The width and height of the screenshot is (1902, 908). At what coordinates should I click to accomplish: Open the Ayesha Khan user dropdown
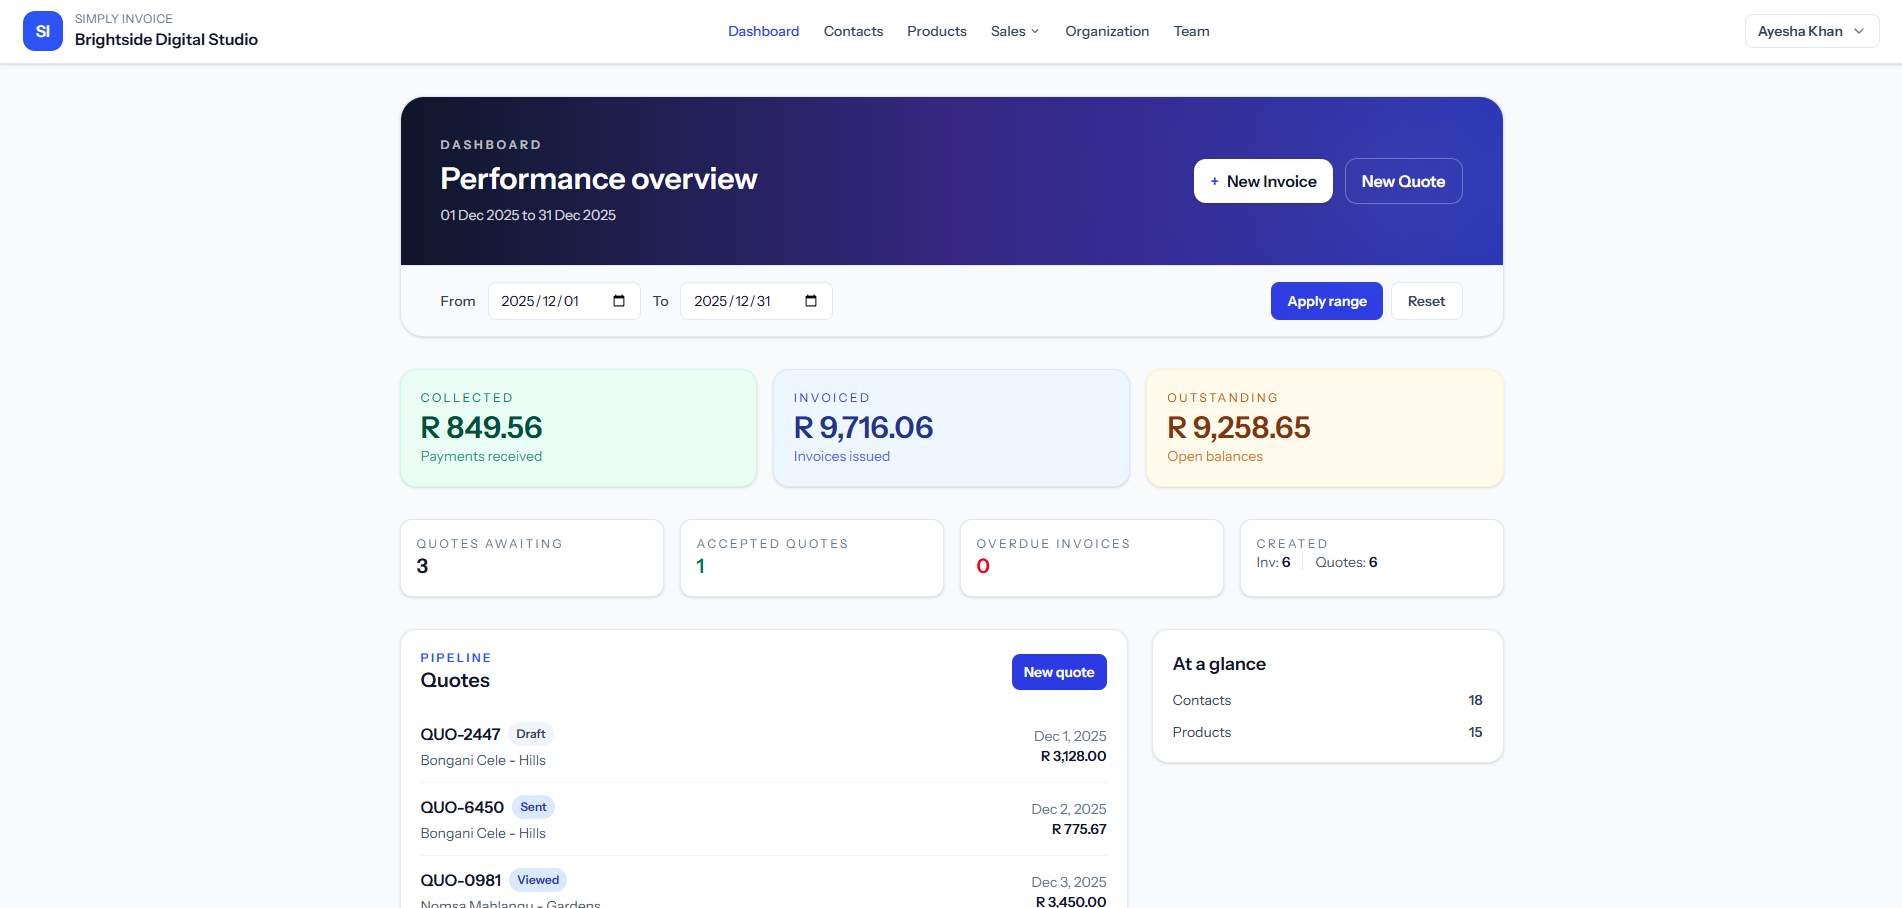tap(1812, 31)
